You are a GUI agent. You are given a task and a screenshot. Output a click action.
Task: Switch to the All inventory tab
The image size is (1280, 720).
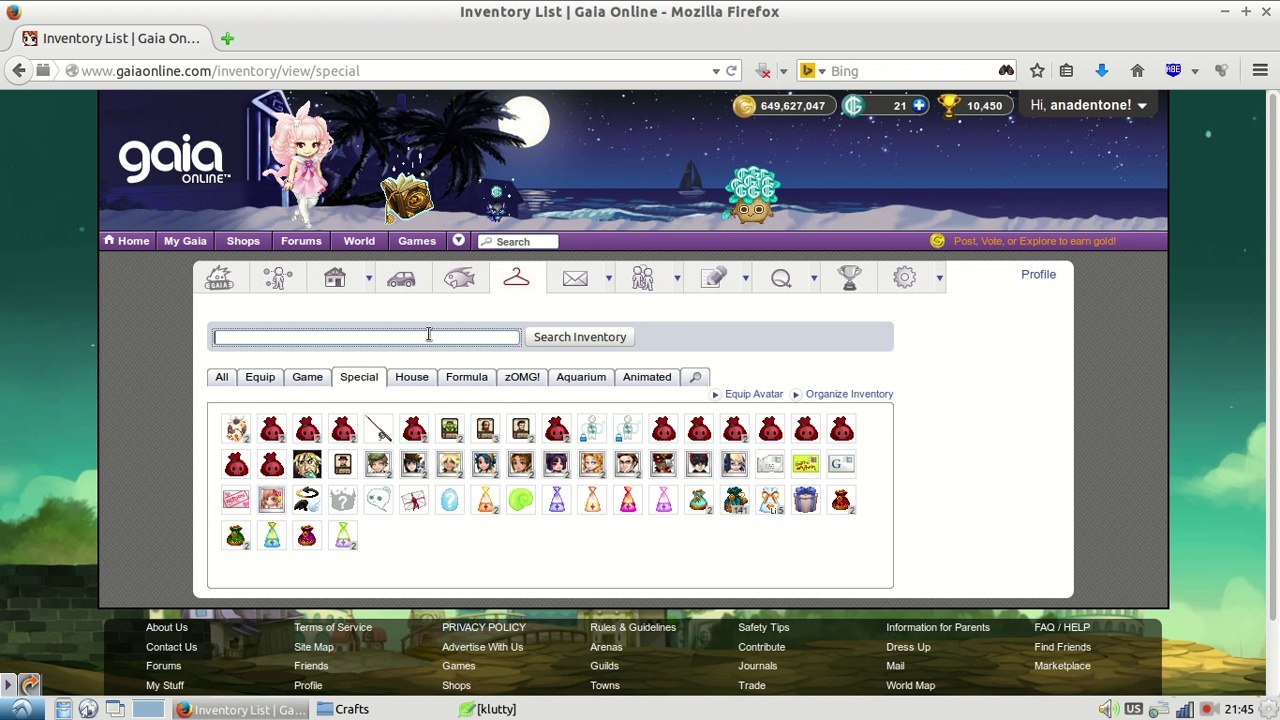pos(222,377)
